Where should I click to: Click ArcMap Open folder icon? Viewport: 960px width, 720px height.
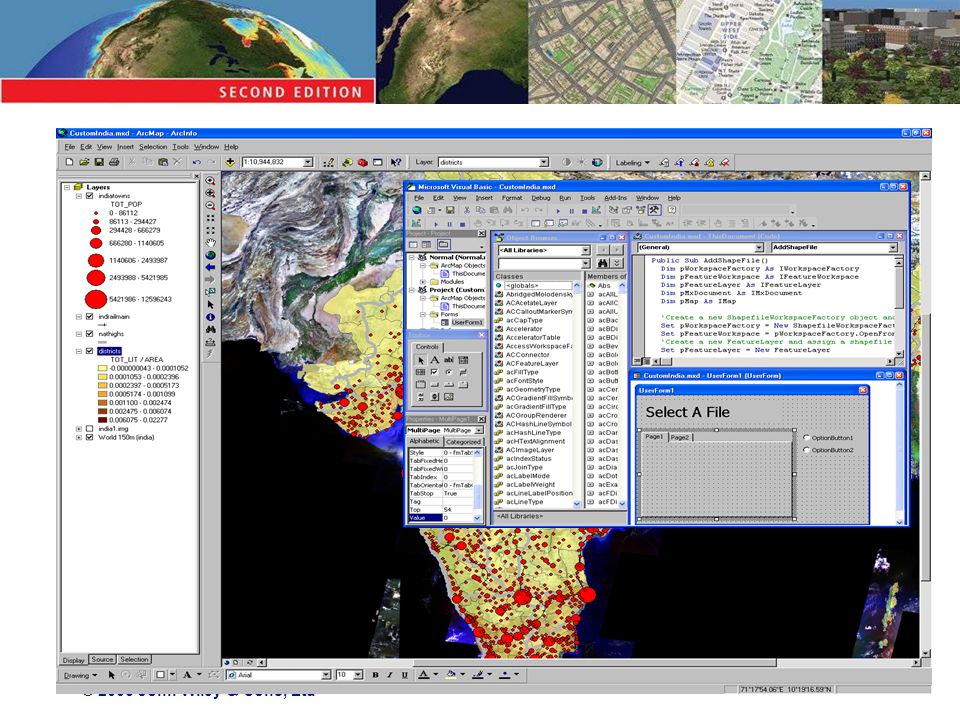[84, 162]
